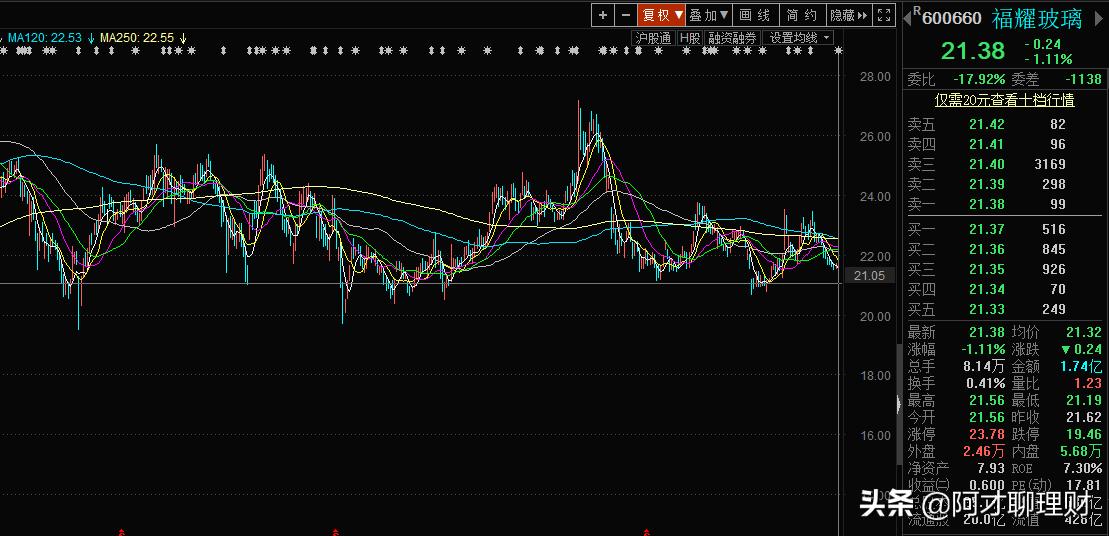Toggle the 简约 simplified view mode
The width and height of the screenshot is (1109, 536).
[802, 15]
